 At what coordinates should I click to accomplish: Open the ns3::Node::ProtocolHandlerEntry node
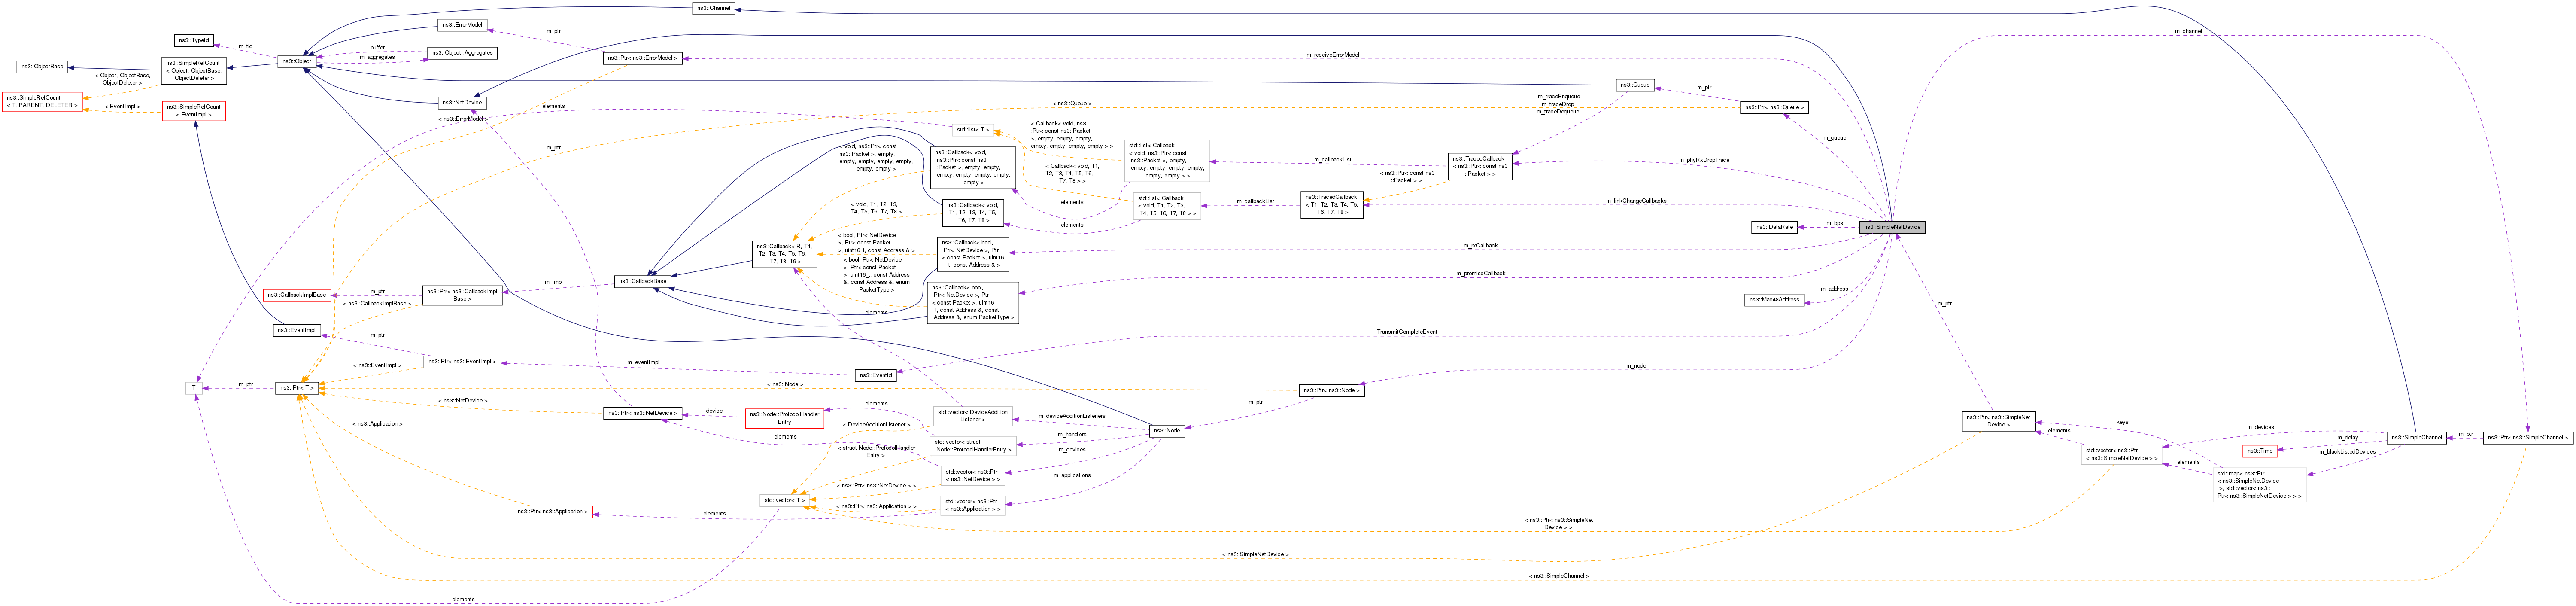784,418
